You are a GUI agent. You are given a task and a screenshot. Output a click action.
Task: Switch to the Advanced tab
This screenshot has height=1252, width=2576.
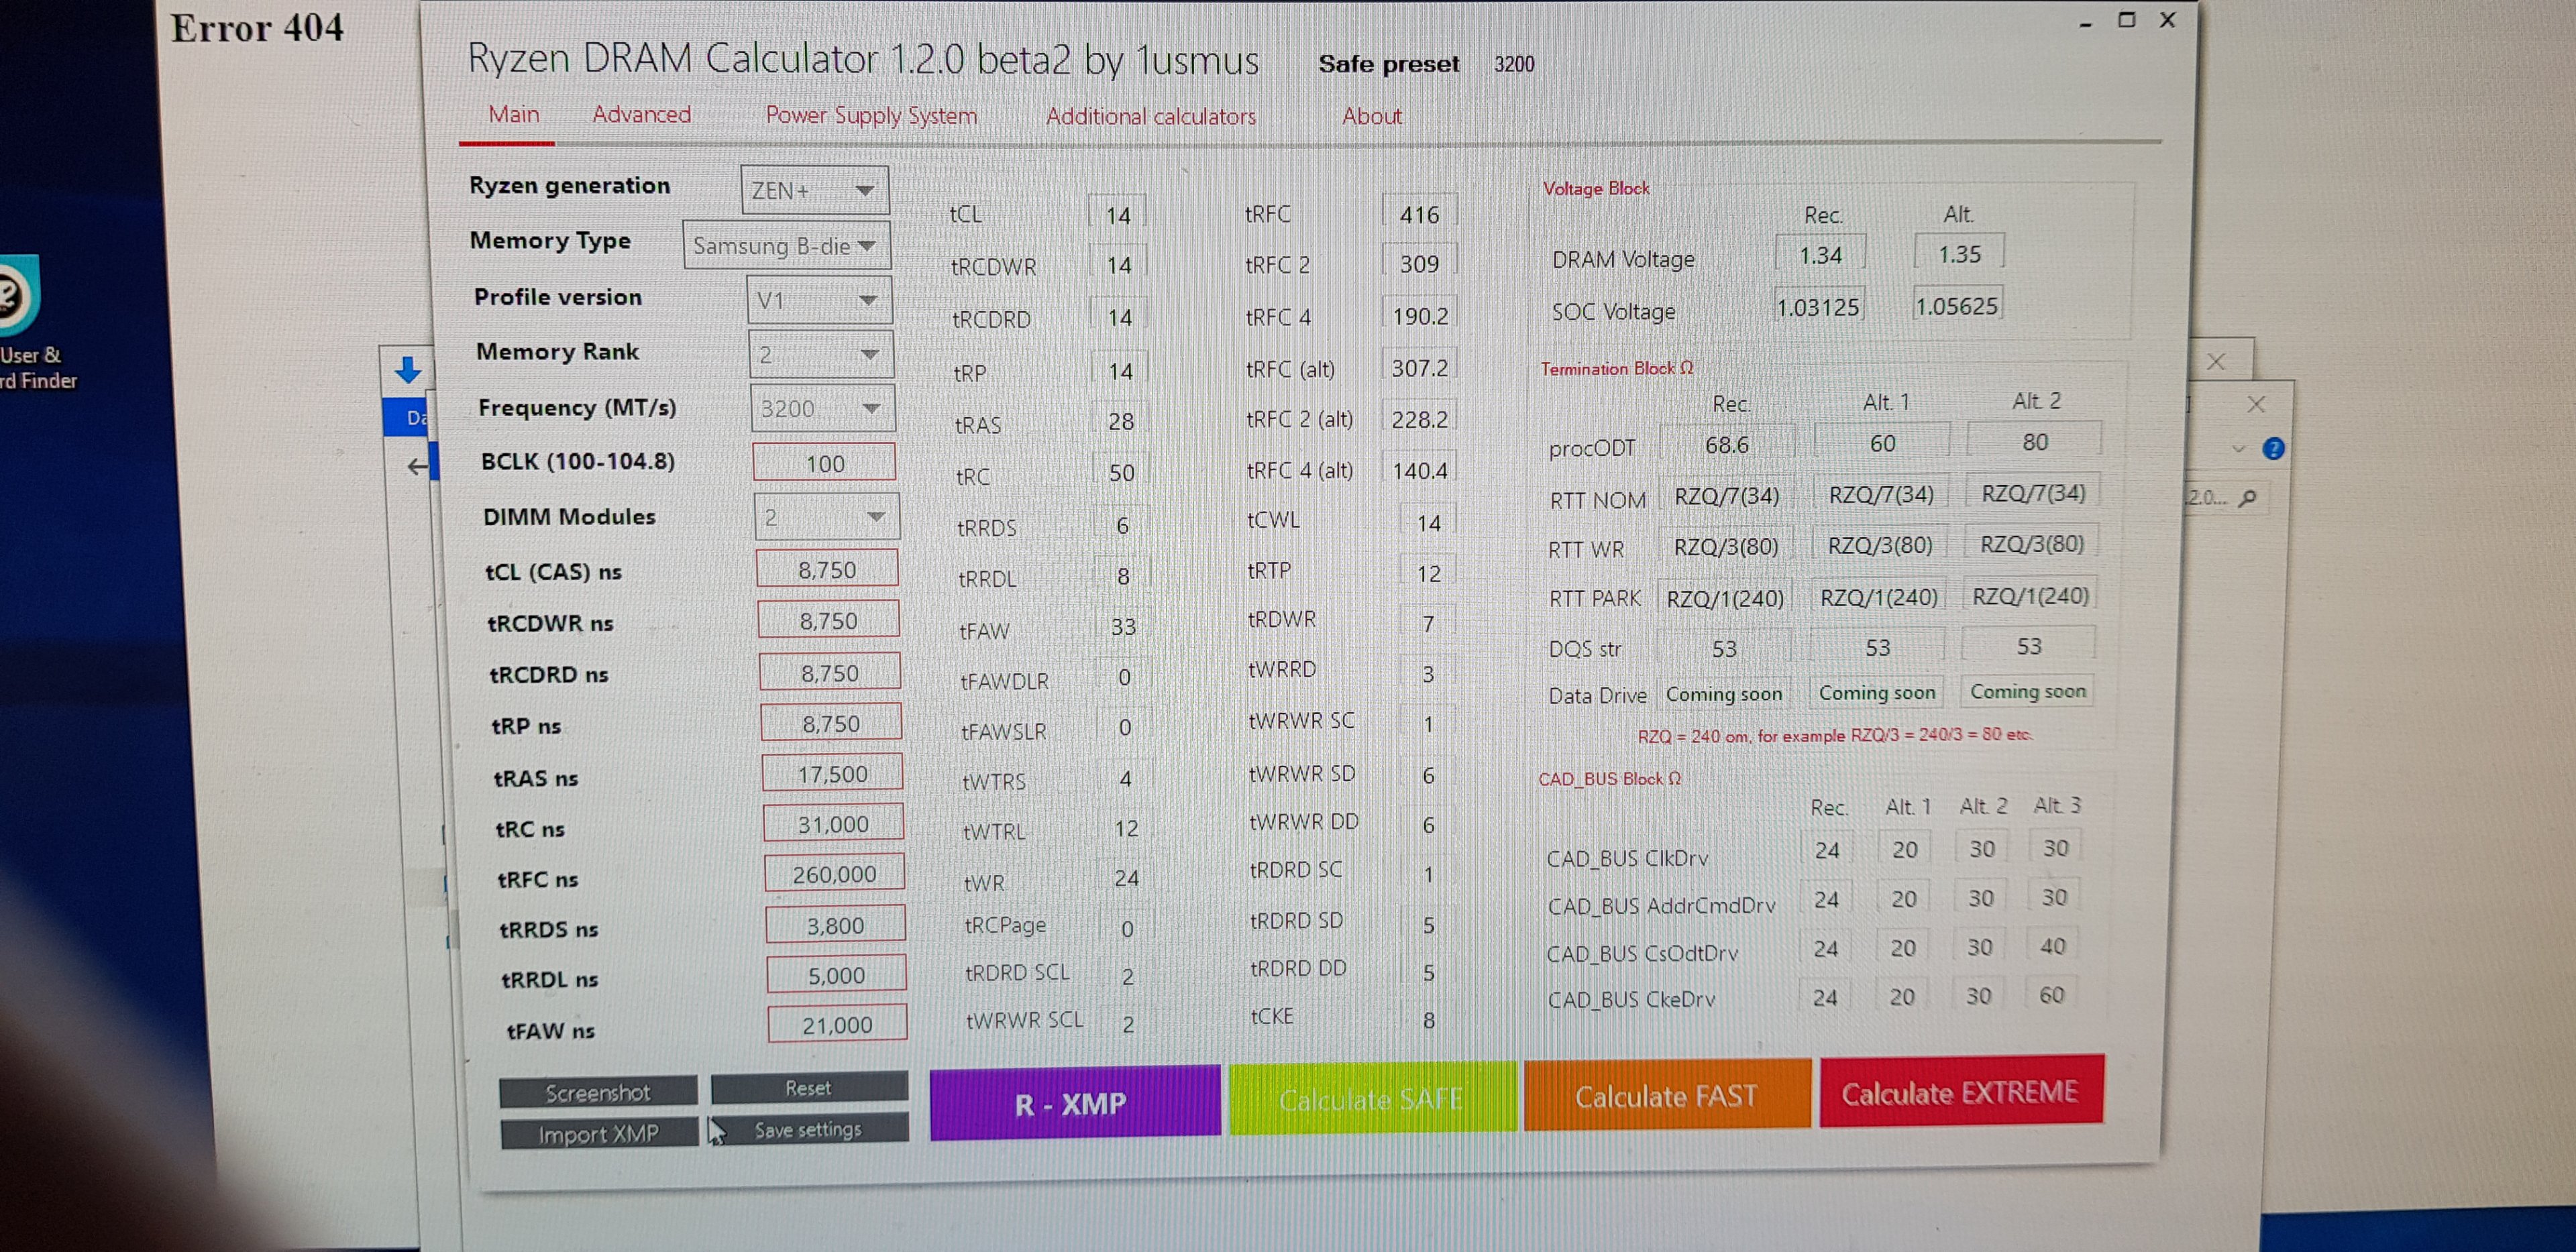[x=641, y=115]
